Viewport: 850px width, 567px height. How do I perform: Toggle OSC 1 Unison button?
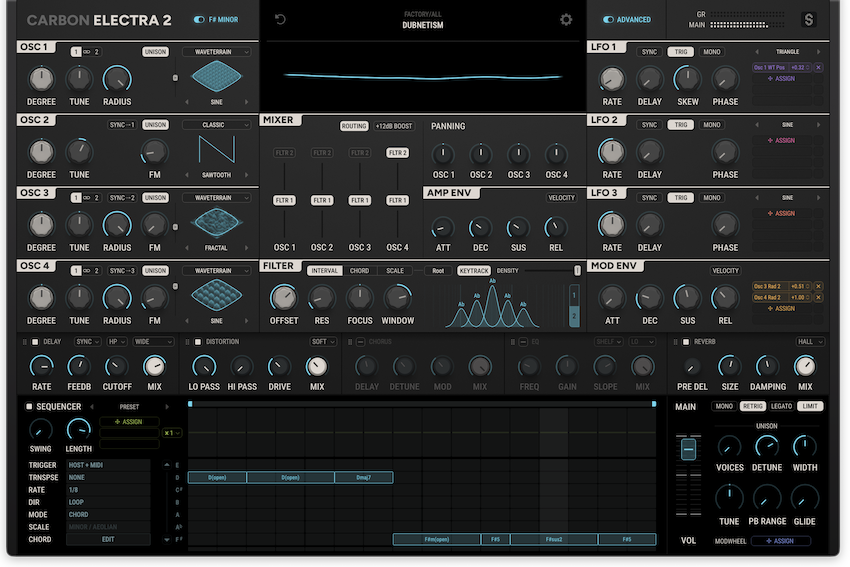pos(155,52)
